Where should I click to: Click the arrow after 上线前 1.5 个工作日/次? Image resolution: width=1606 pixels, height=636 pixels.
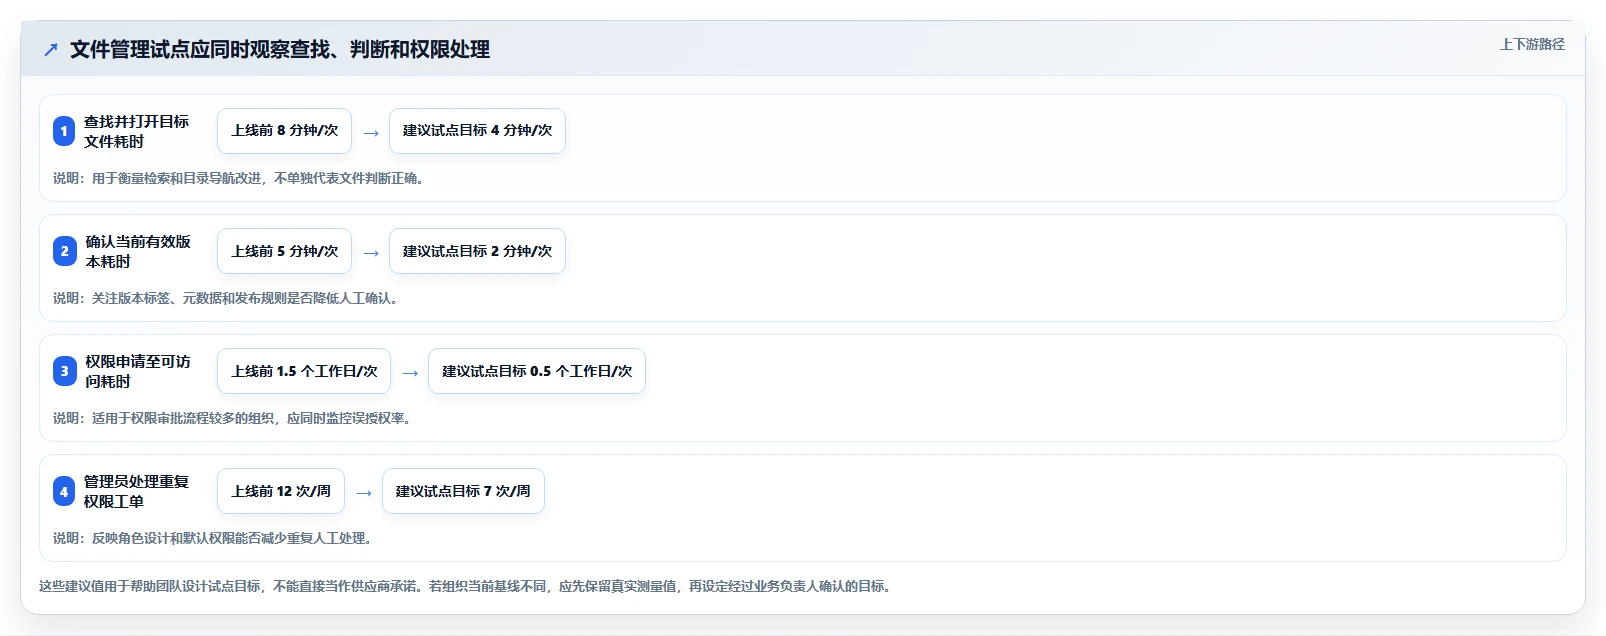(410, 372)
